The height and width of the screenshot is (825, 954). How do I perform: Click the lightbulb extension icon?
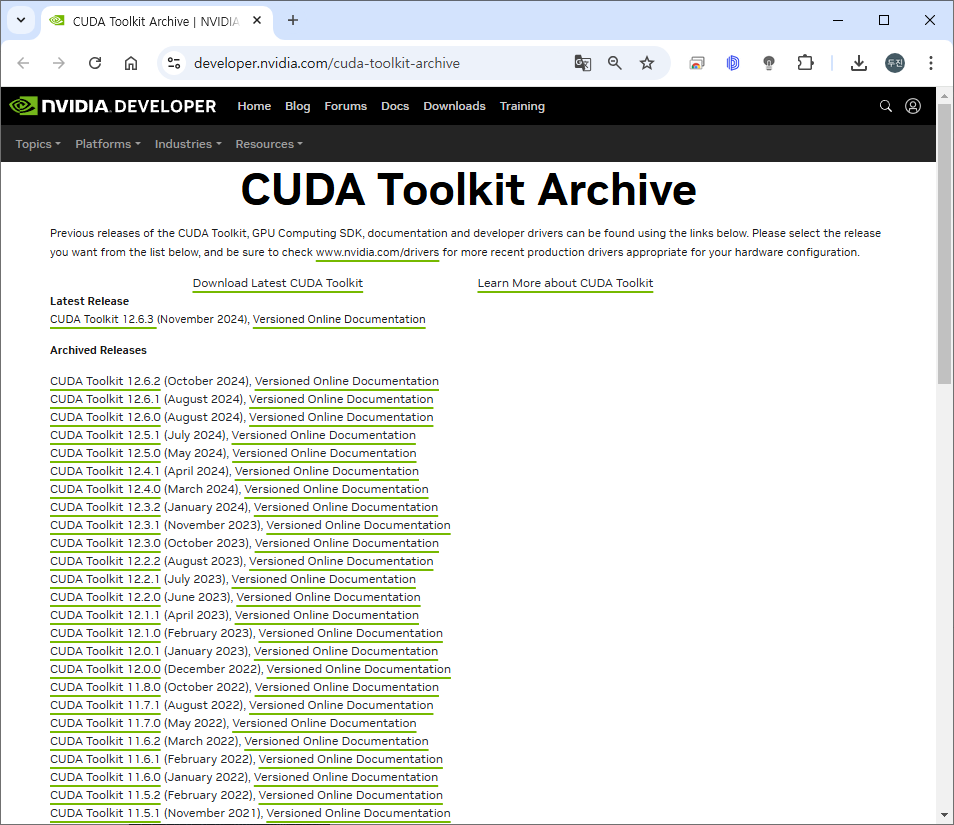(769, 63)
